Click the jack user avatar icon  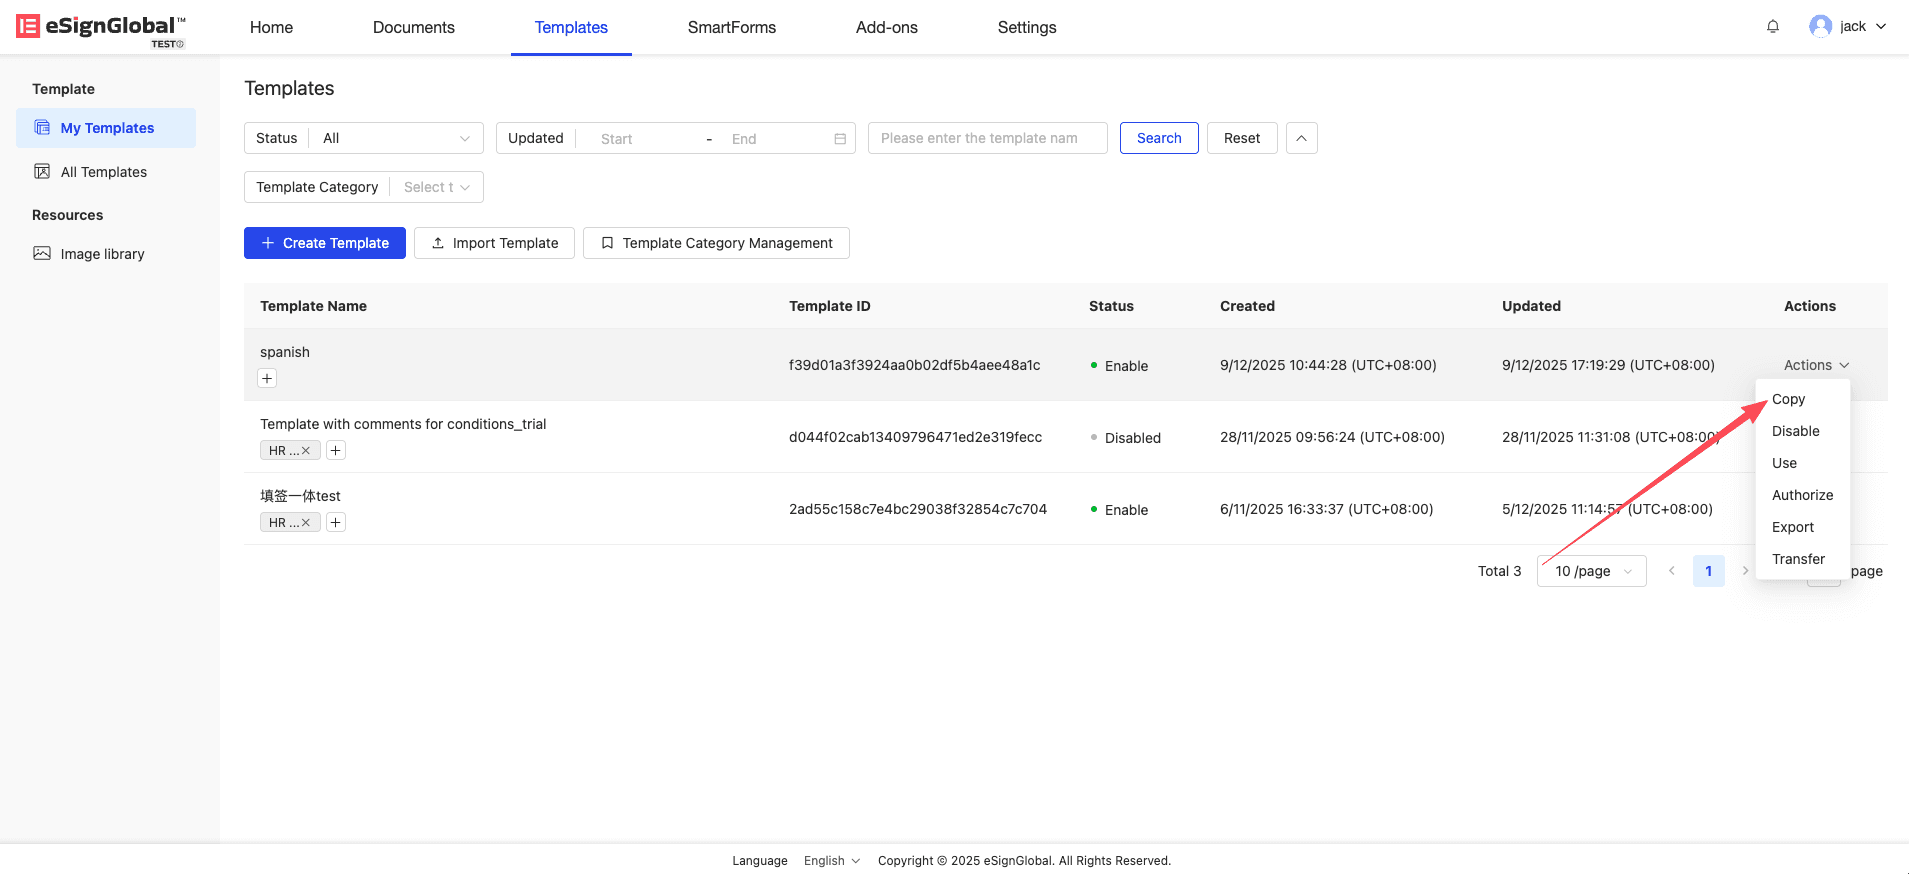click(1820, 27)
